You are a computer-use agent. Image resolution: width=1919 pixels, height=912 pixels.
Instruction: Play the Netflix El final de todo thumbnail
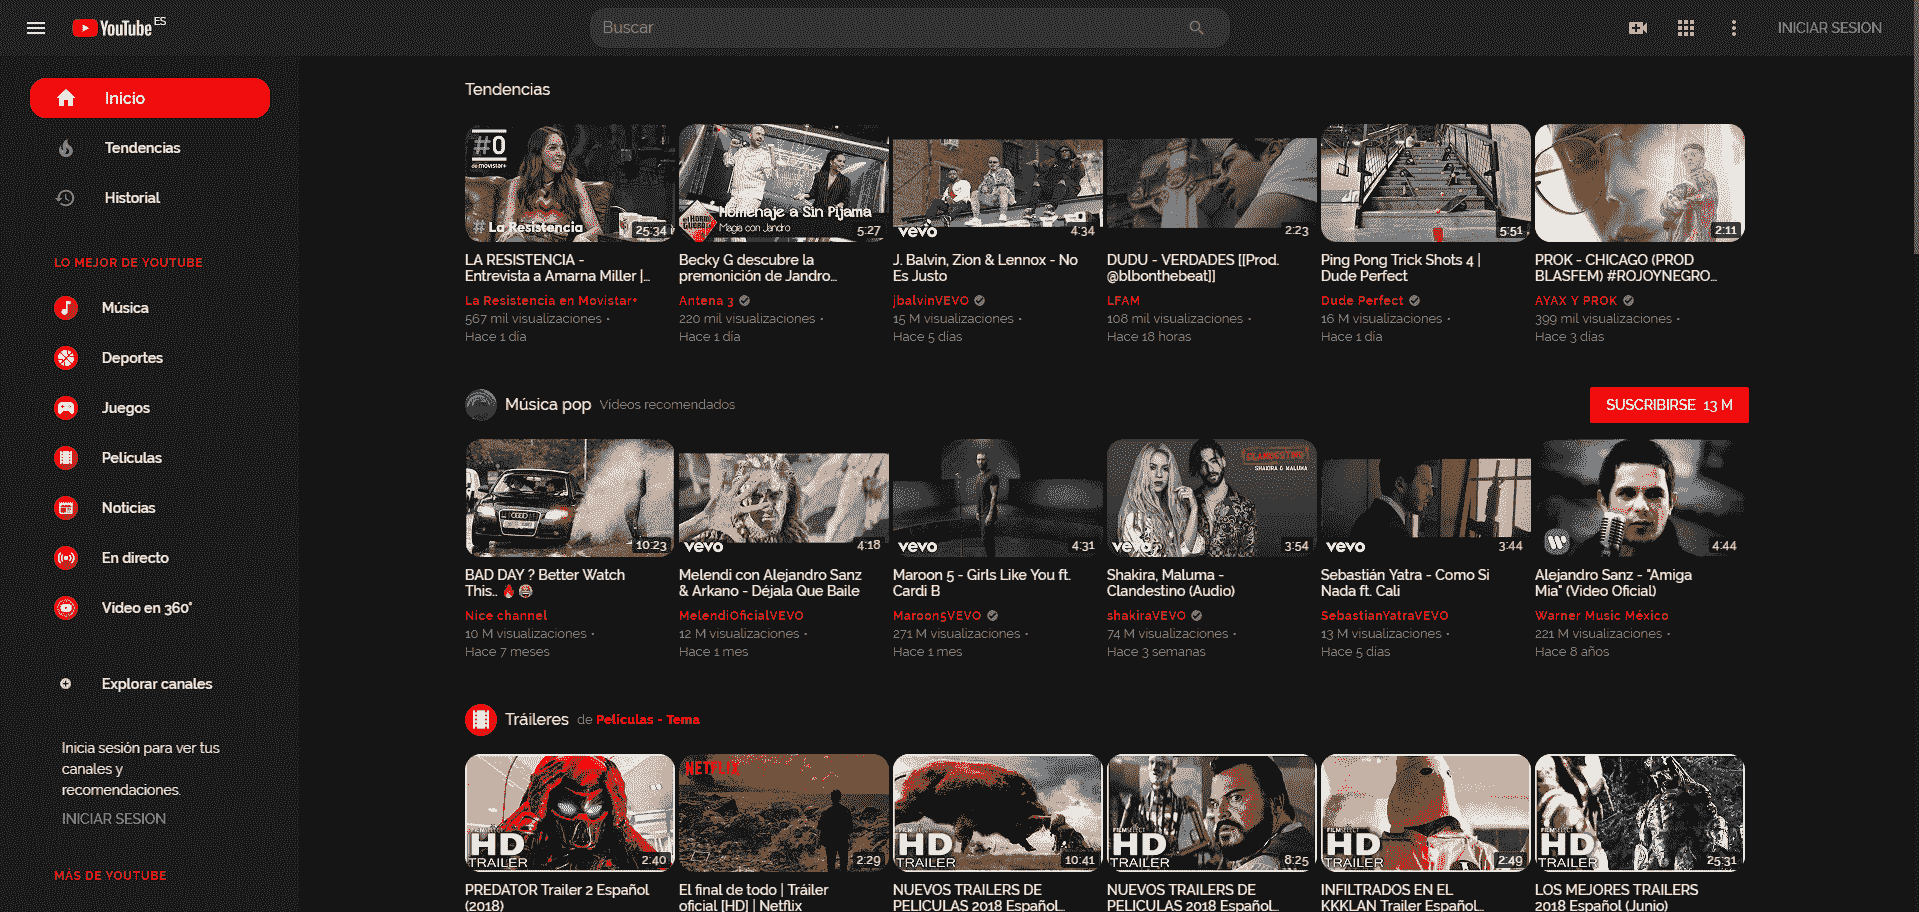(x=784, y=813)
